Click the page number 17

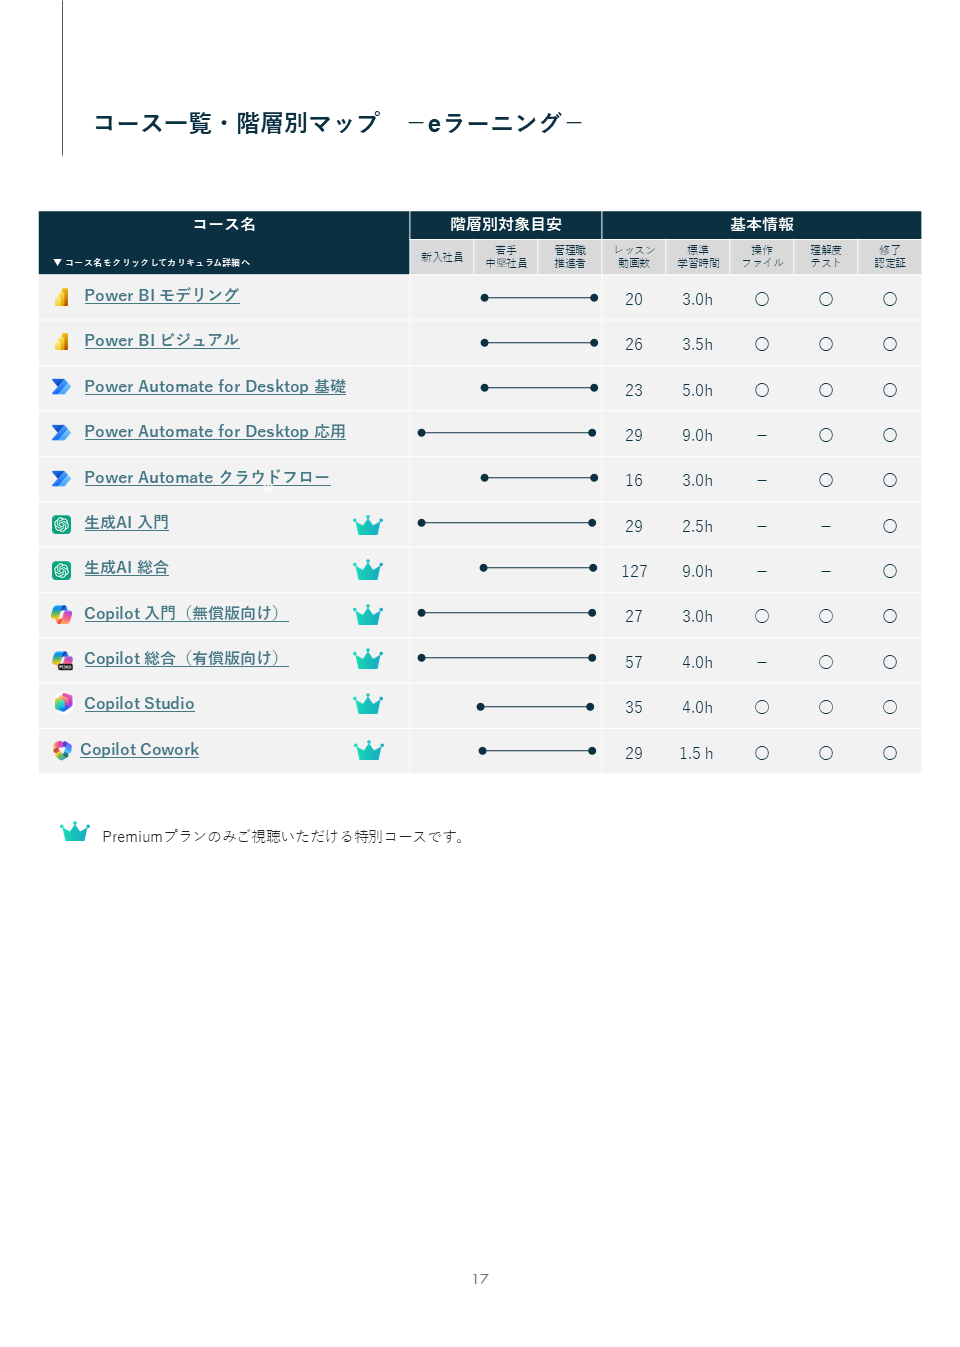click(x=480, y=1279)
